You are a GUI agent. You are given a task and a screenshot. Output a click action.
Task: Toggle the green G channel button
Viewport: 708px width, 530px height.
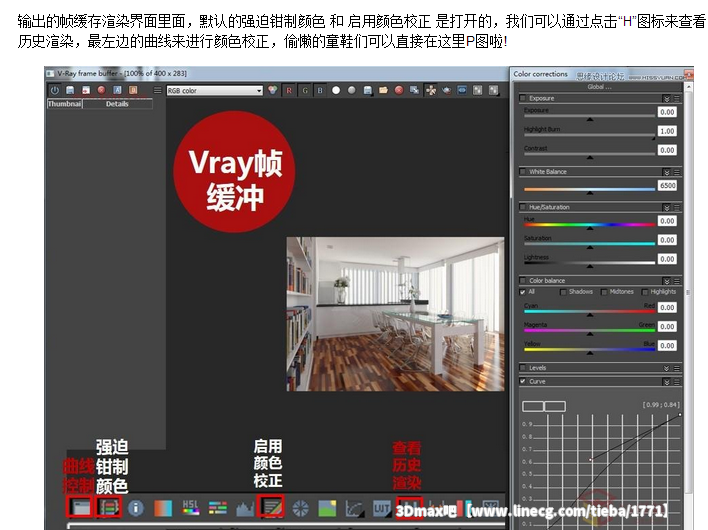(305, 90)
